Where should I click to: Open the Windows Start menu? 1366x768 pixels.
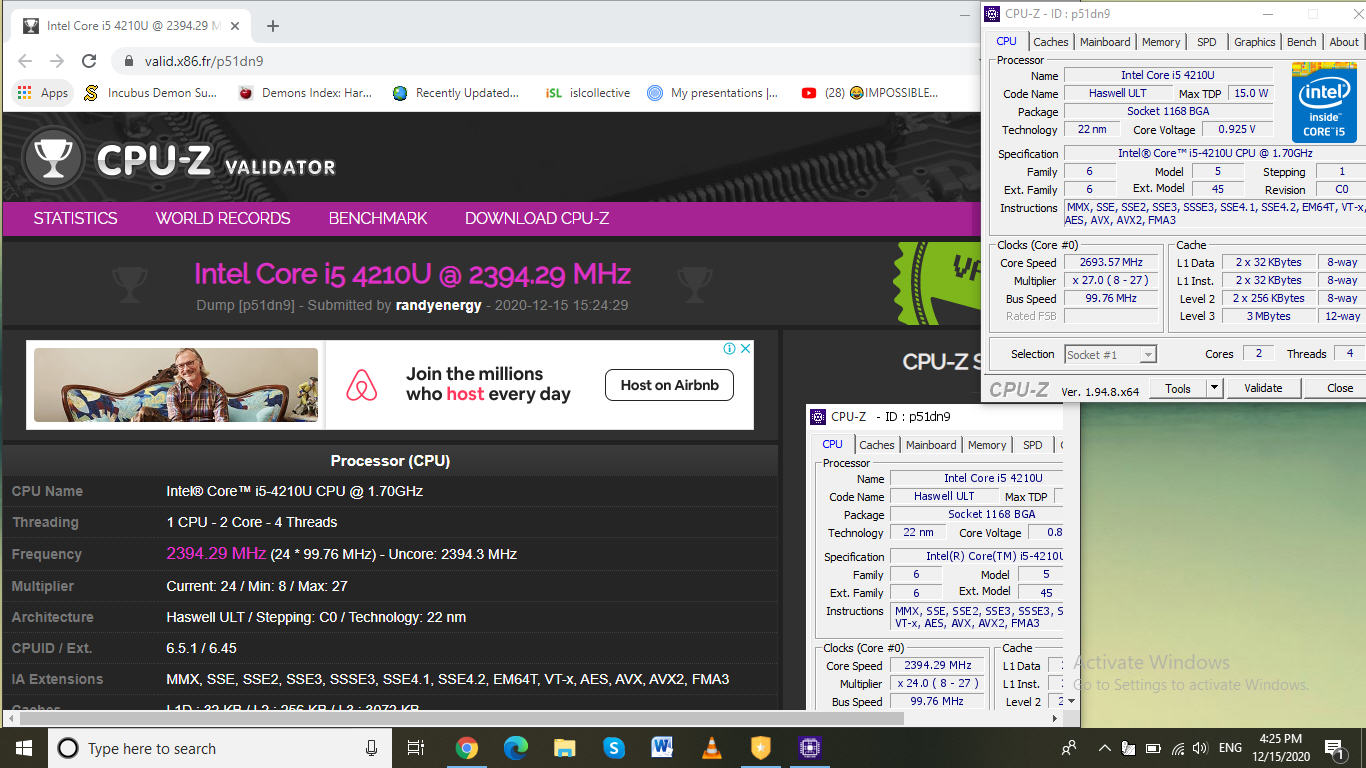(x=24, y=748)
